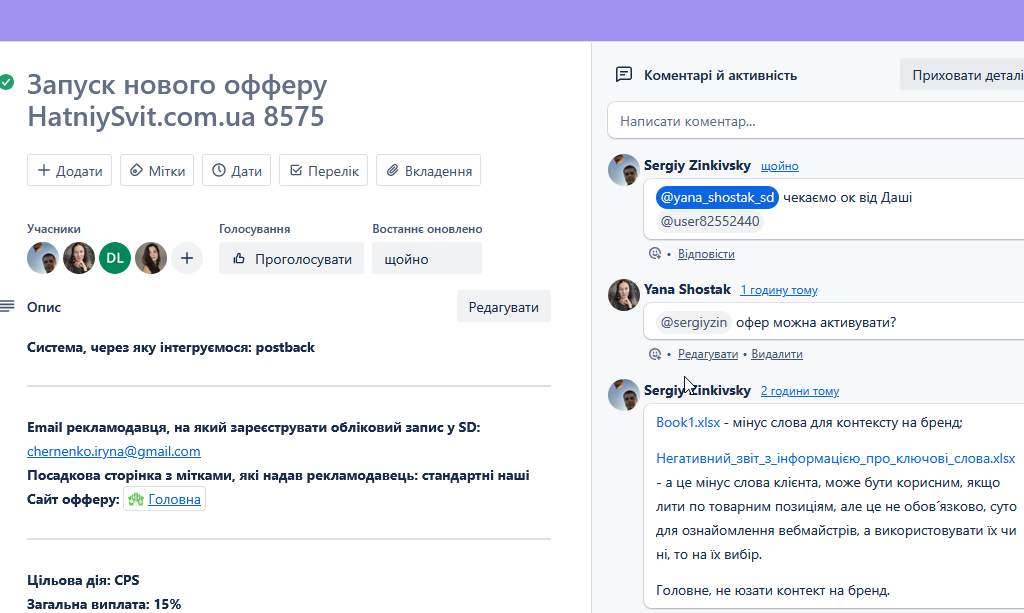Viewport: 1024px width, 613px height.
Task: Click Редагувати under Yana's comment
Action: pyautogui.click(x=708, y=354)
